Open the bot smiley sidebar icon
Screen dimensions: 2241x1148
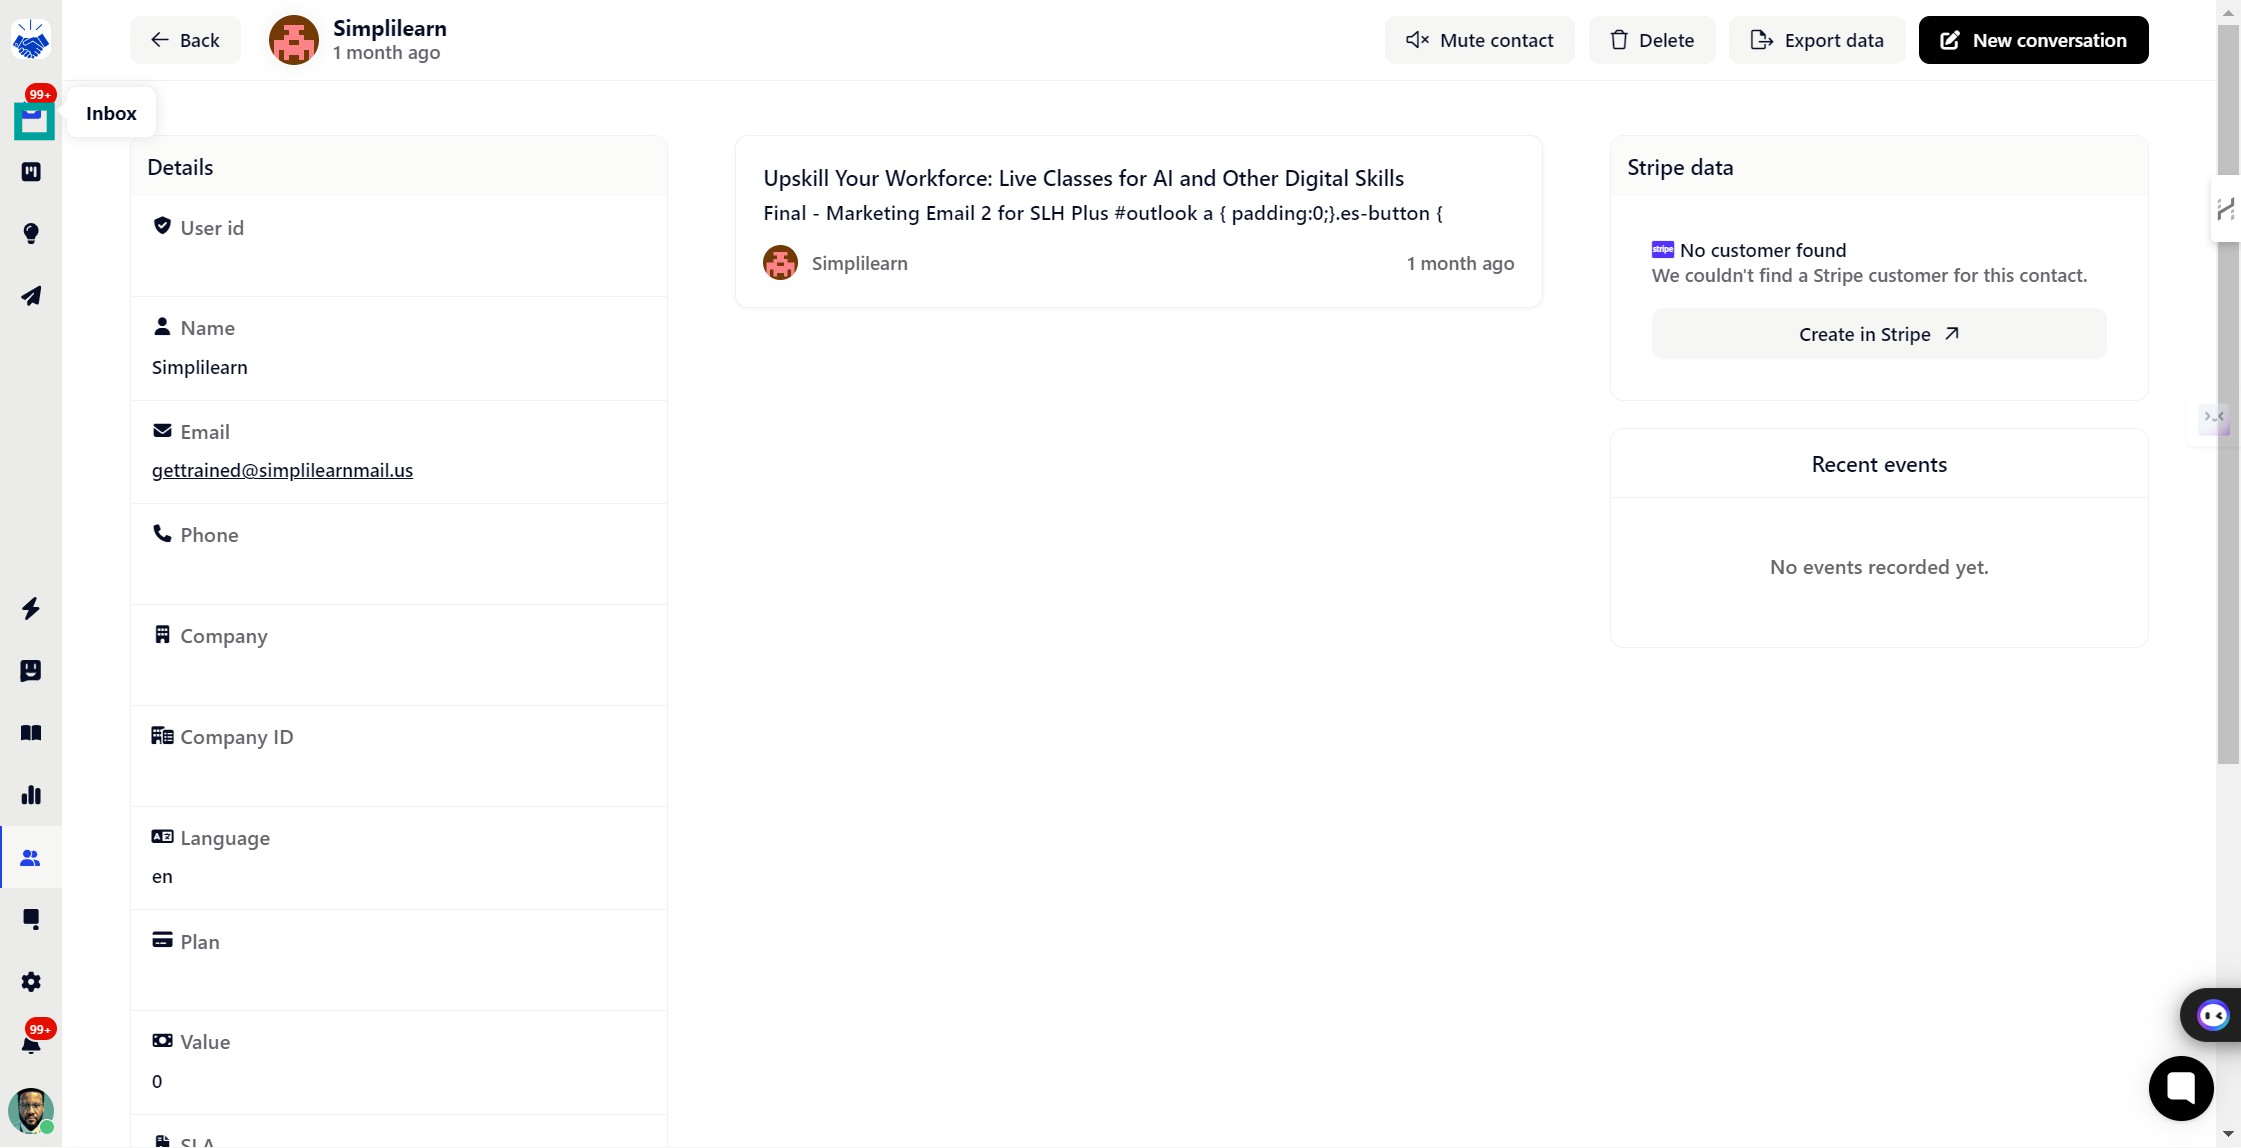click(x=31, y=670)
